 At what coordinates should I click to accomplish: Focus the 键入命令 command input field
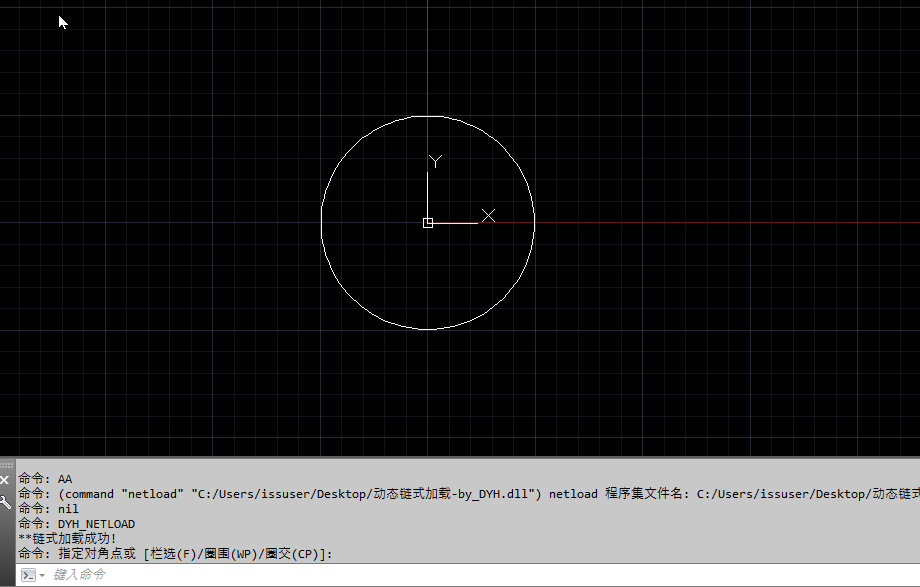pos(300,575)
